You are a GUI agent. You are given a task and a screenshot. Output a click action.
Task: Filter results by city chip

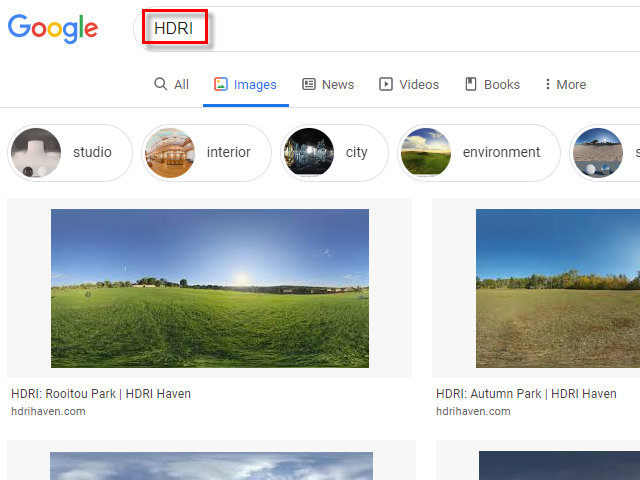(334, 153)
